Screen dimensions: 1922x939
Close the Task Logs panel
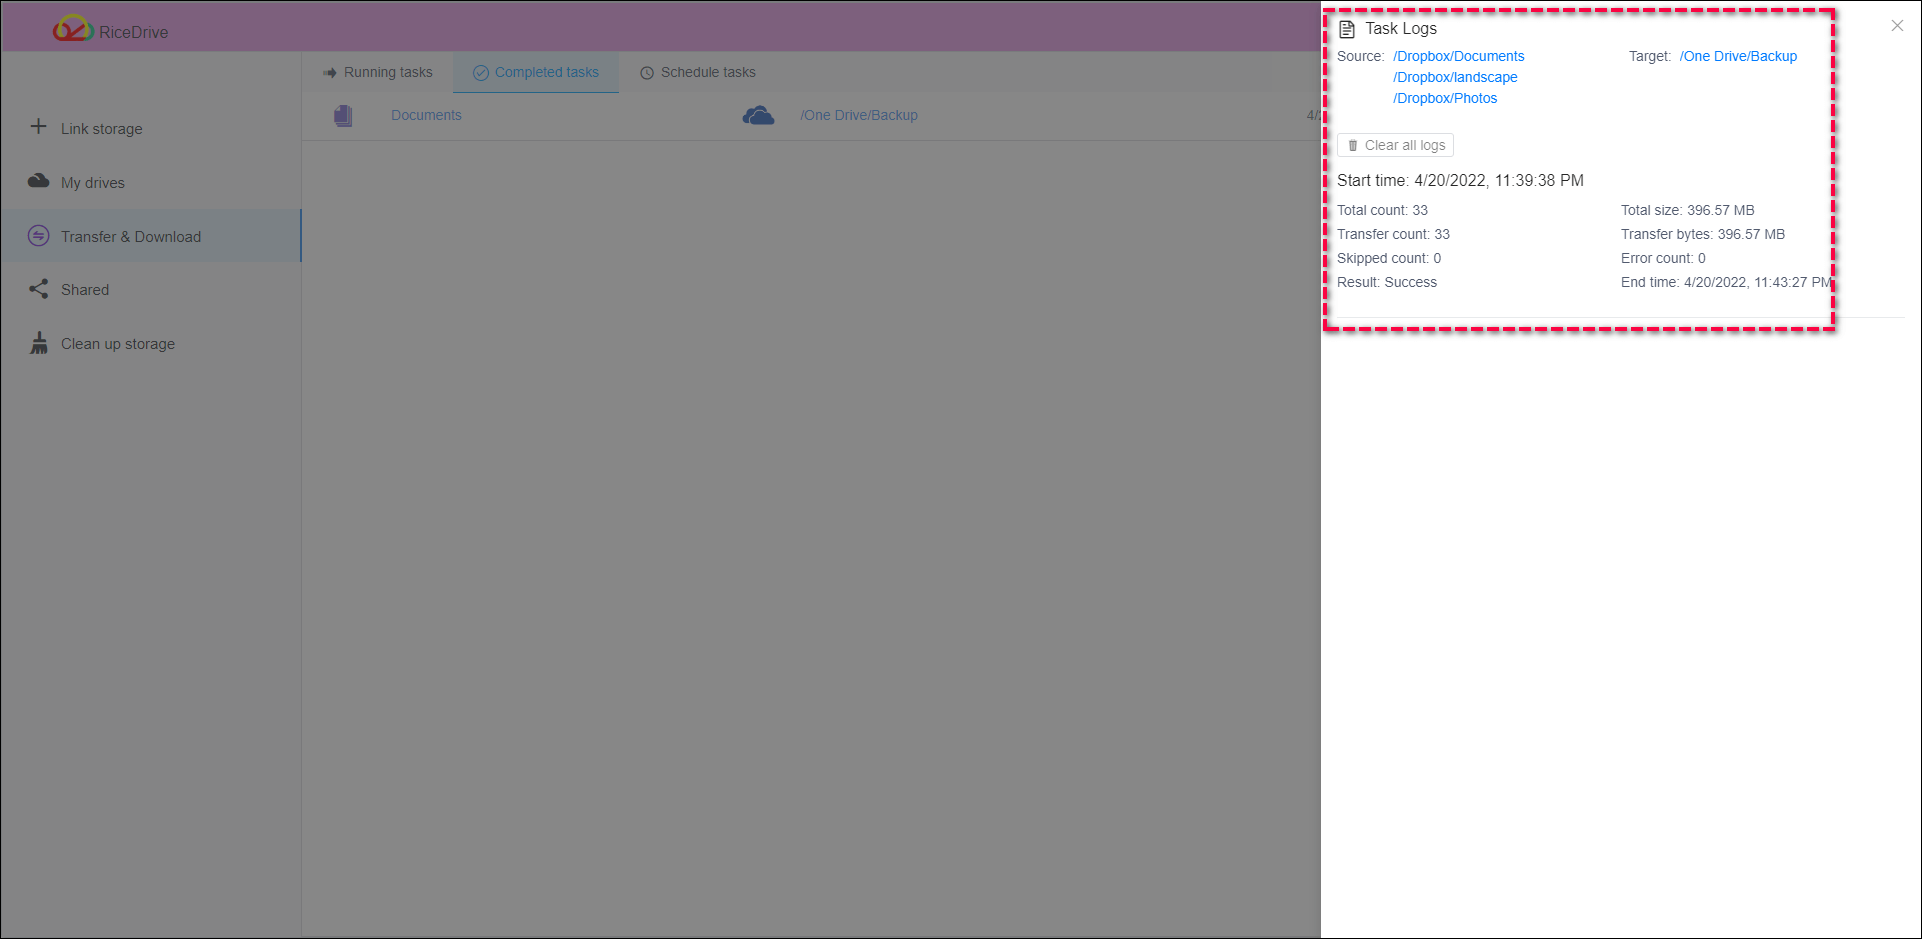click(1897, 25)
